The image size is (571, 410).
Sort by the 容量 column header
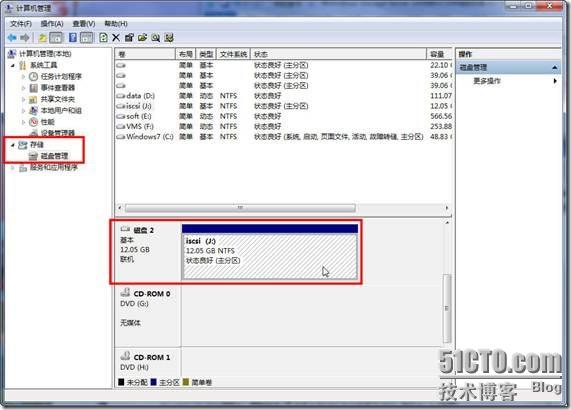pos(440,54)
